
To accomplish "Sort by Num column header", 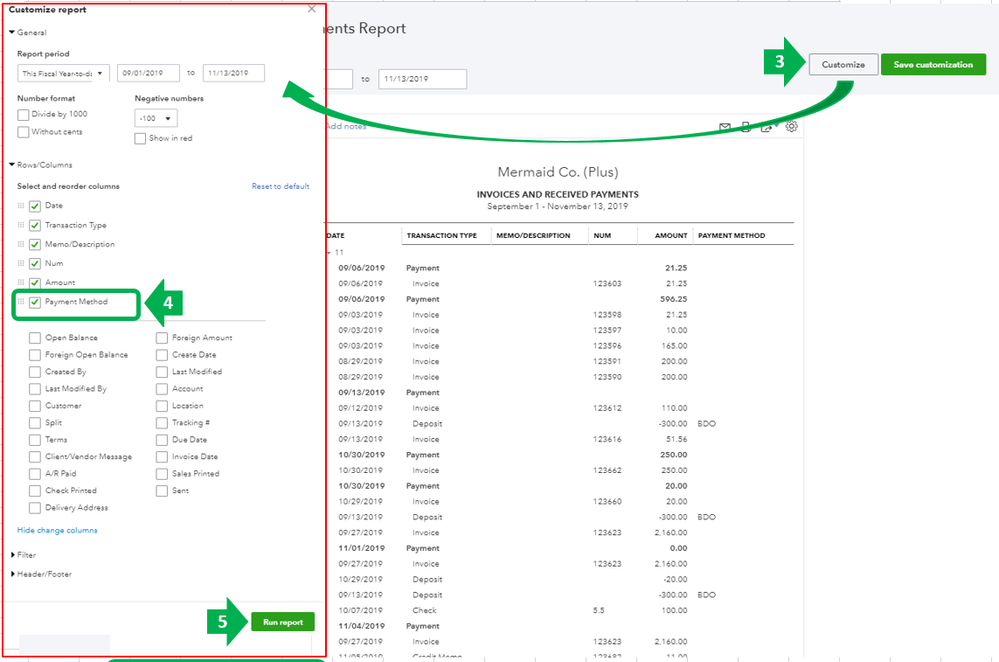I will click(x=602, y=236).
